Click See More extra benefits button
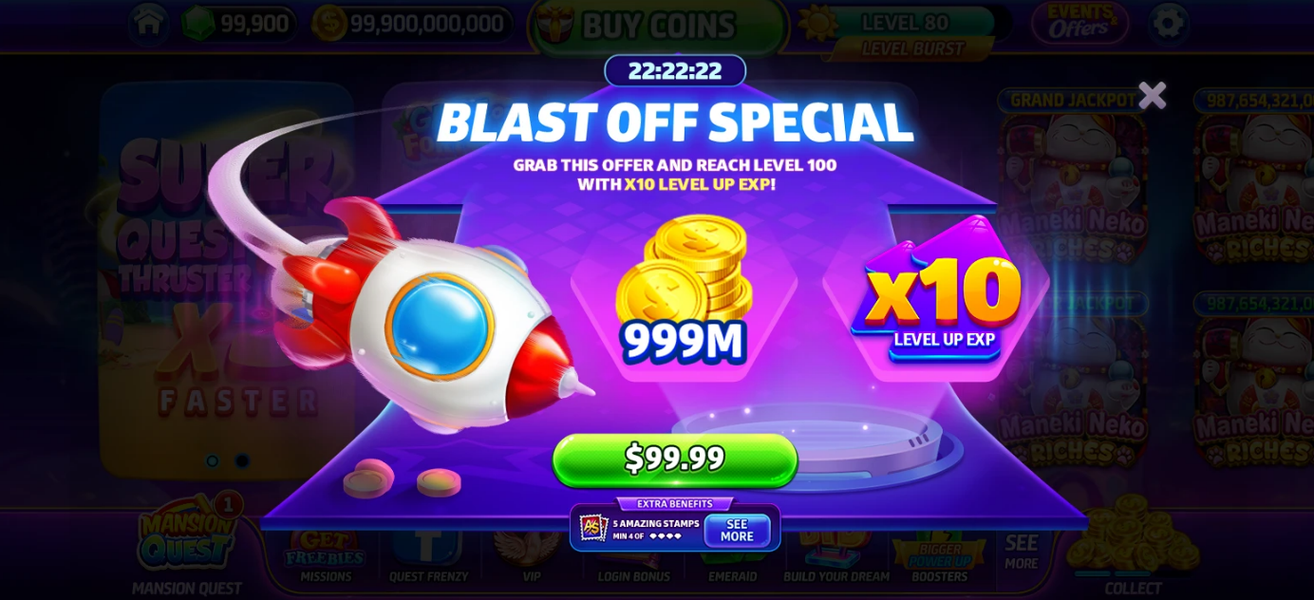 [737, 530]
